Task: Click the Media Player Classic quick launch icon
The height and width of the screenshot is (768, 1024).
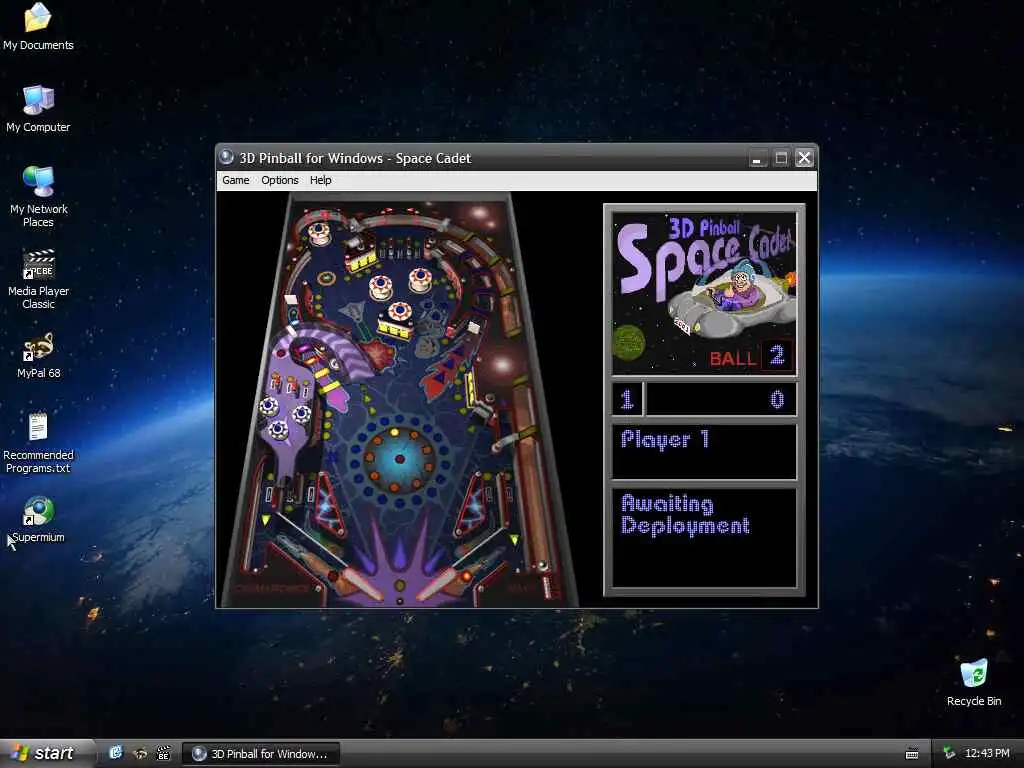Action: pyautogui.click(x=164, y=754)
